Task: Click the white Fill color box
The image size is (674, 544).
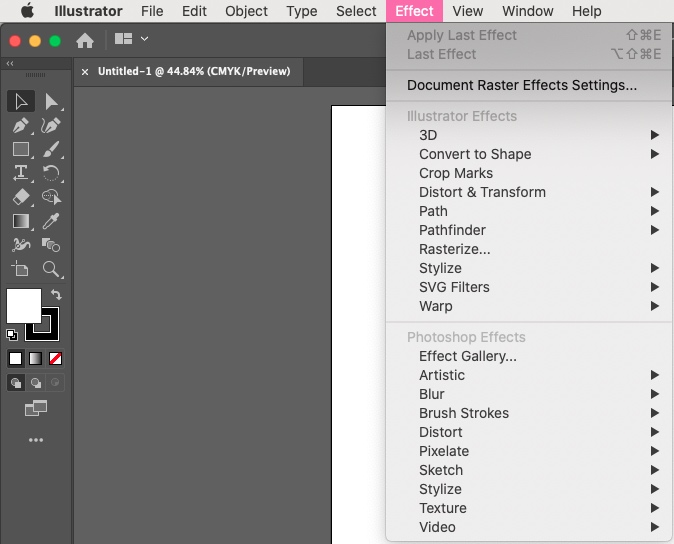Action: pyautogui.click(x=24, y=306)
